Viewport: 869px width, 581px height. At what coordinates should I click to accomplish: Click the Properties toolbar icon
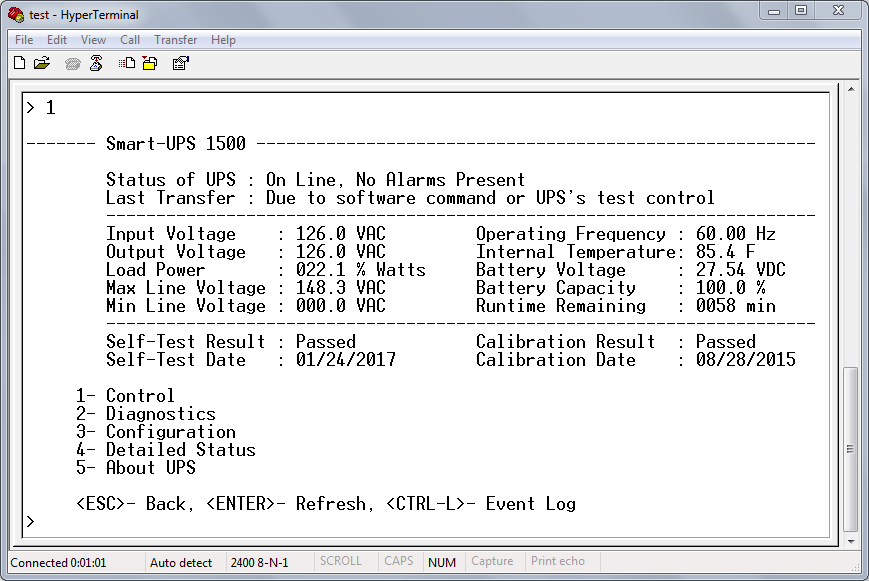click(x=181, y=63)
